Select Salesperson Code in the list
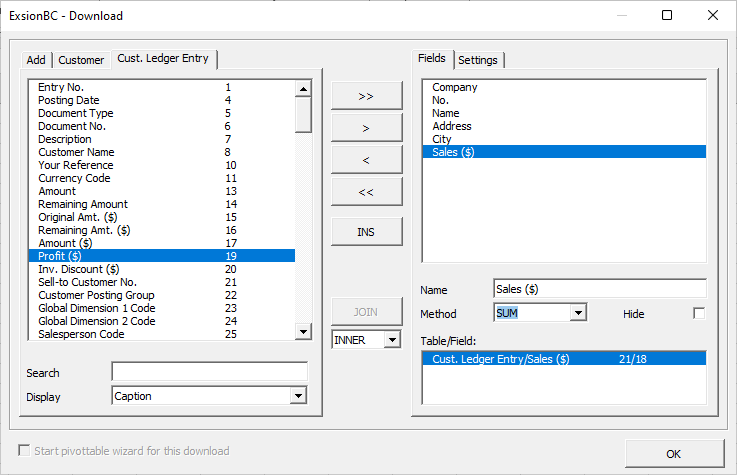 (x=161, y=334)
